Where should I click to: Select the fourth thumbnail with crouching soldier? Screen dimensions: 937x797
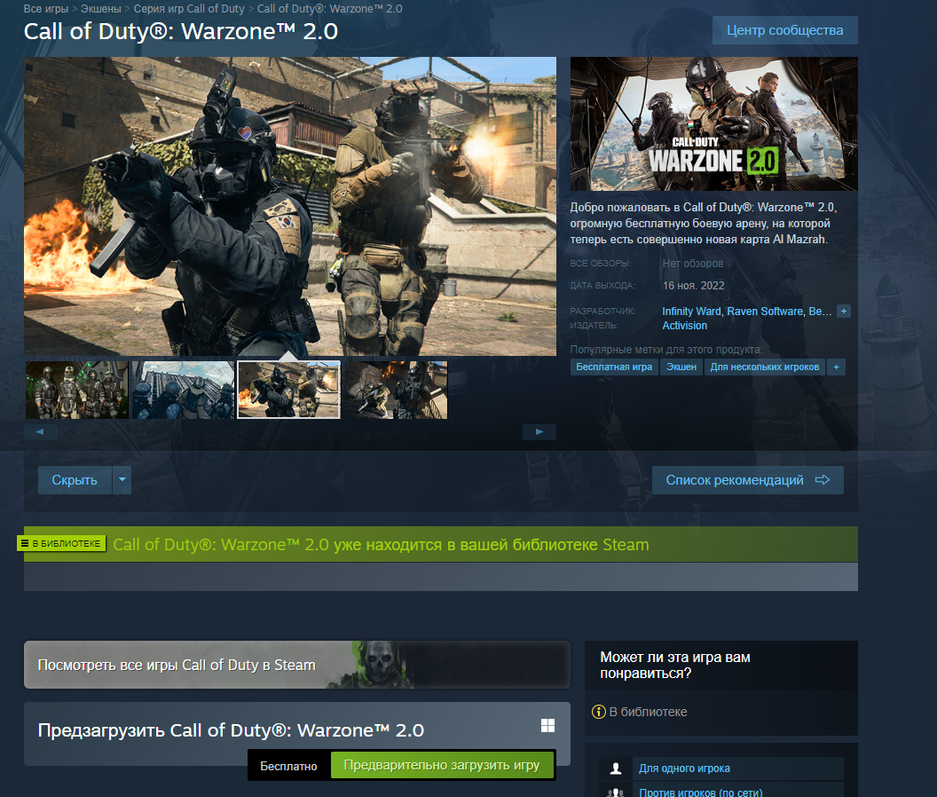(395, 390)
